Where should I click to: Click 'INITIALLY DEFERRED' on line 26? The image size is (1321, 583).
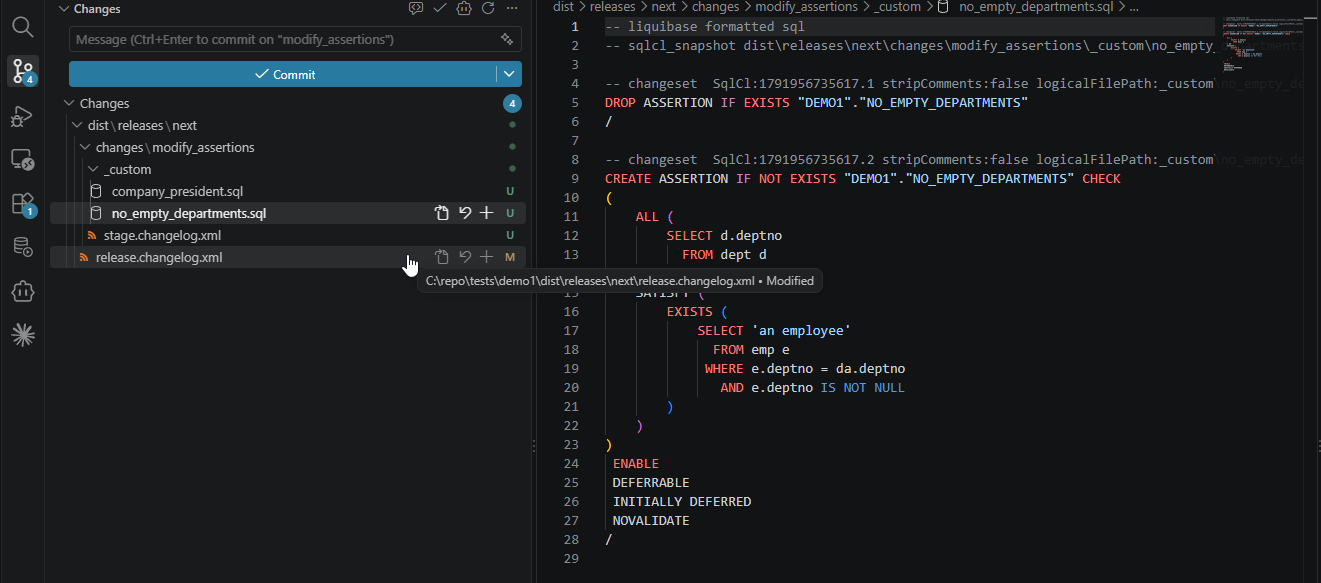[x=682, y=501]
